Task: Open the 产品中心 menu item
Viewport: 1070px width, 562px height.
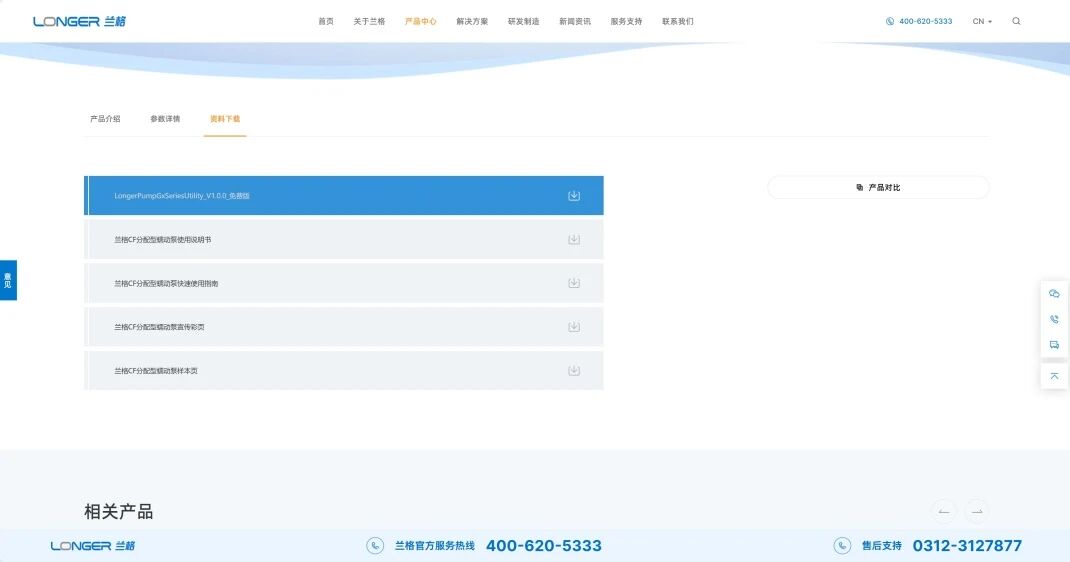Action: pyautogui.click(x=420, y=21)
